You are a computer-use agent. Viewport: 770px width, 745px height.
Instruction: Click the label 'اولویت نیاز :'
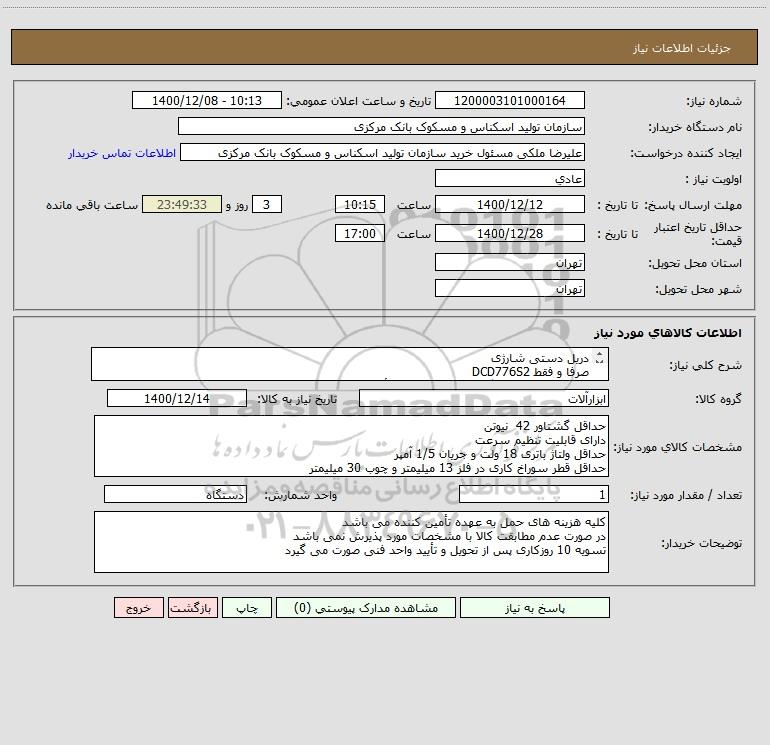tap(714, 179)
